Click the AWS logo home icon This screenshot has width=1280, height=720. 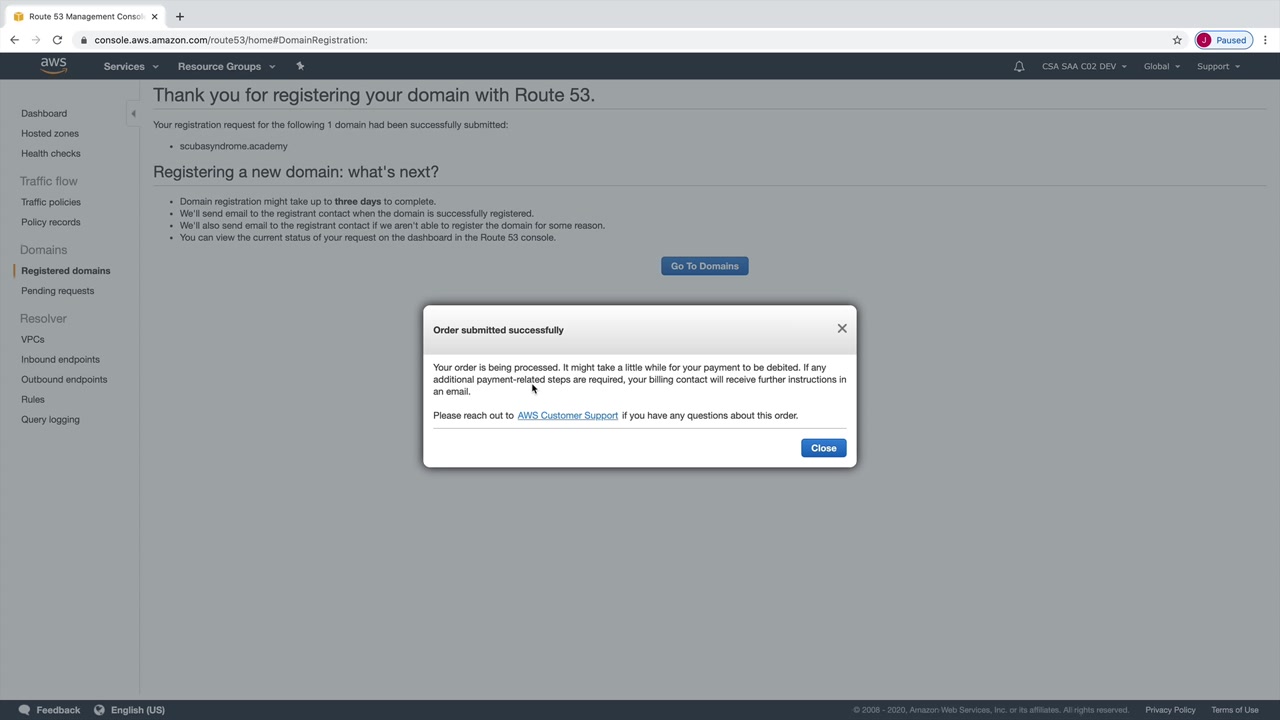(x=54, y=66)
